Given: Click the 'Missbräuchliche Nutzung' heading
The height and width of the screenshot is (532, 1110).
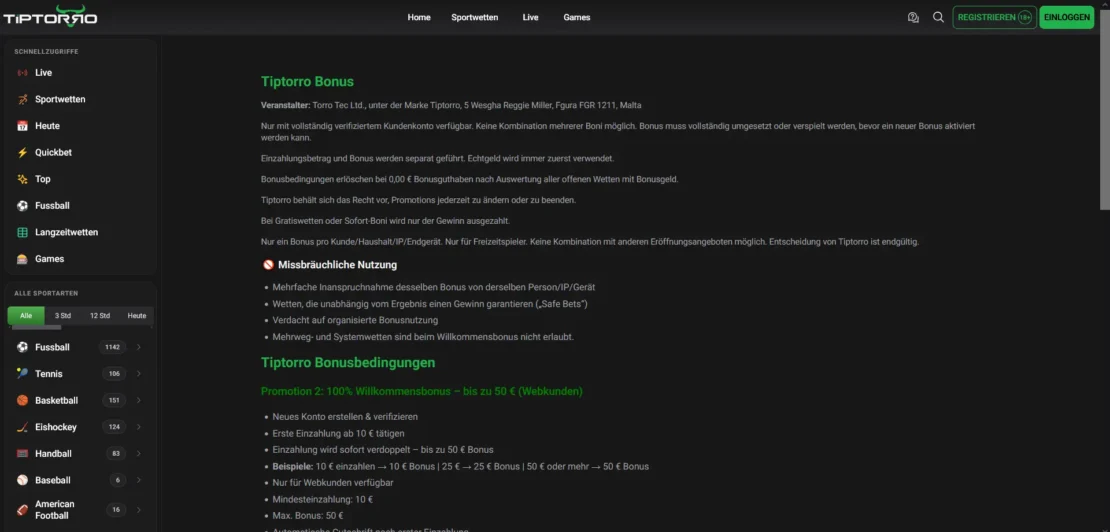Looking at the screenshot, I should 338,265.
